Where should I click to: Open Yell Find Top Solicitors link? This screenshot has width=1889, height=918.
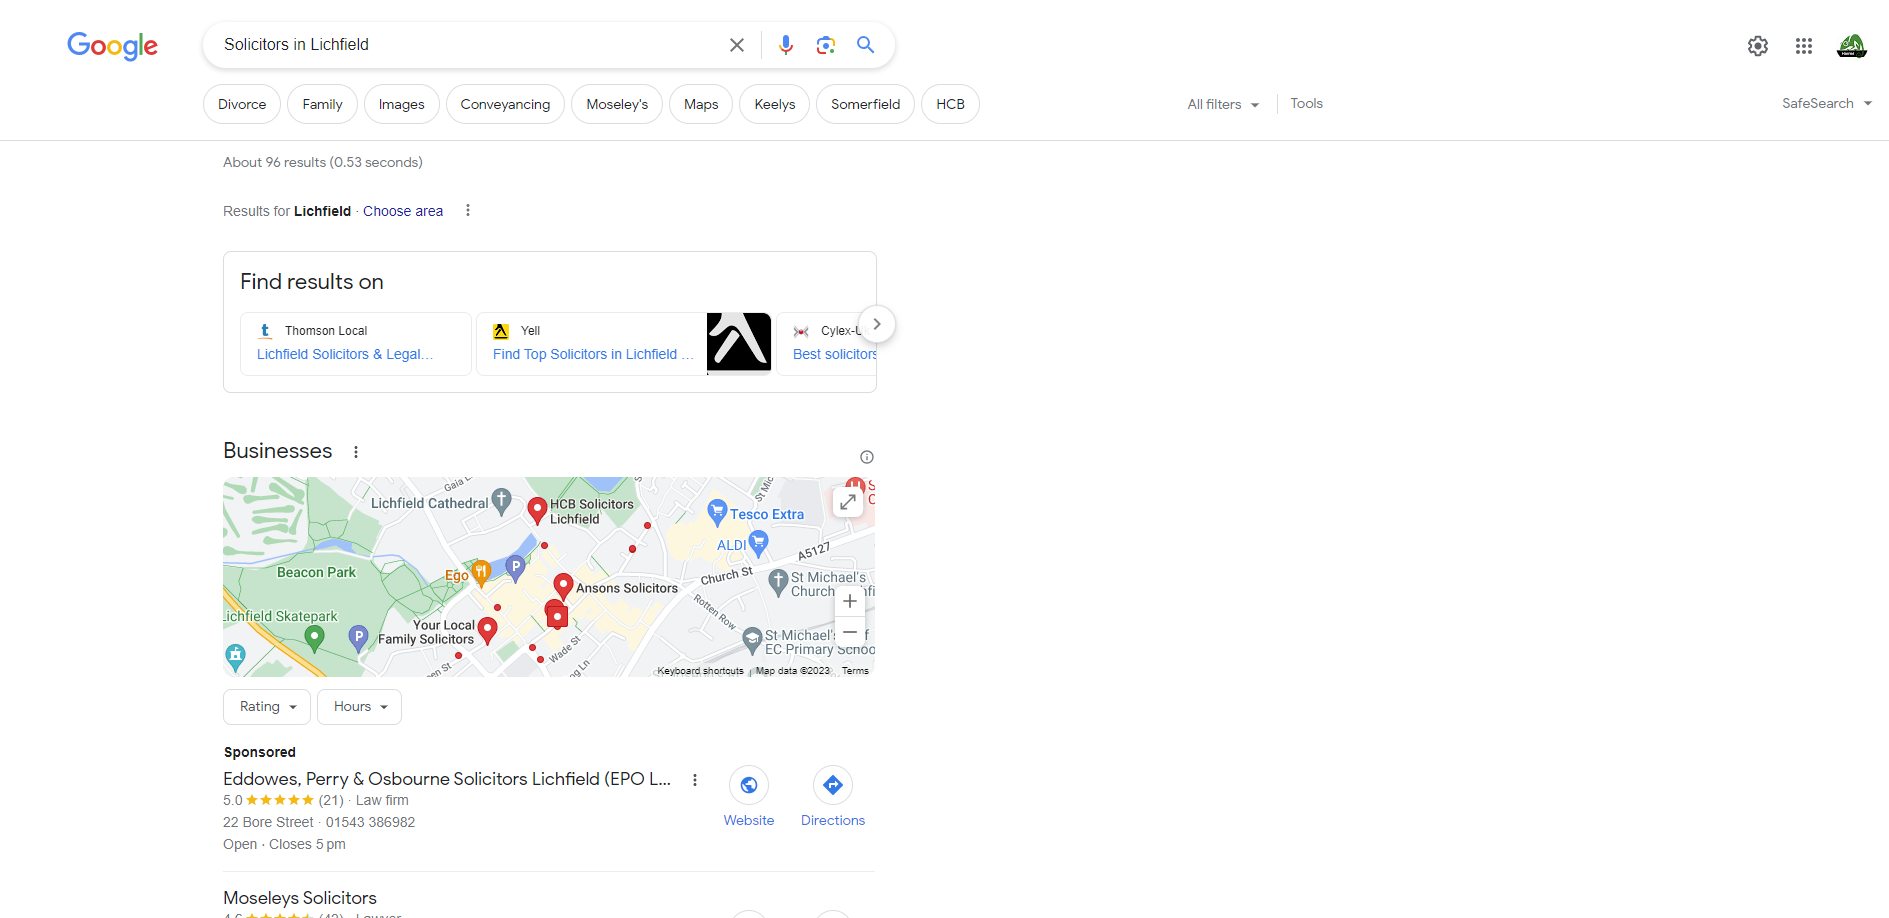pyautogui.click(x=593, y=354)
